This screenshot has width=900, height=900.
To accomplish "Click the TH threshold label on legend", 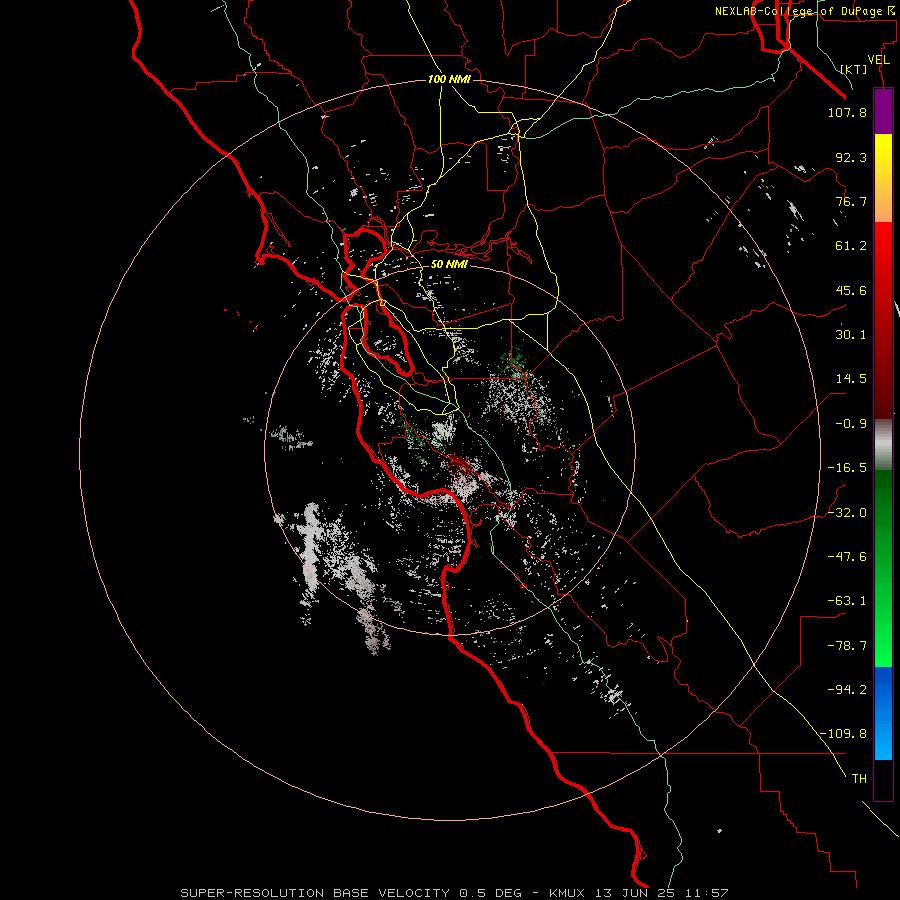I will [859, 779].
